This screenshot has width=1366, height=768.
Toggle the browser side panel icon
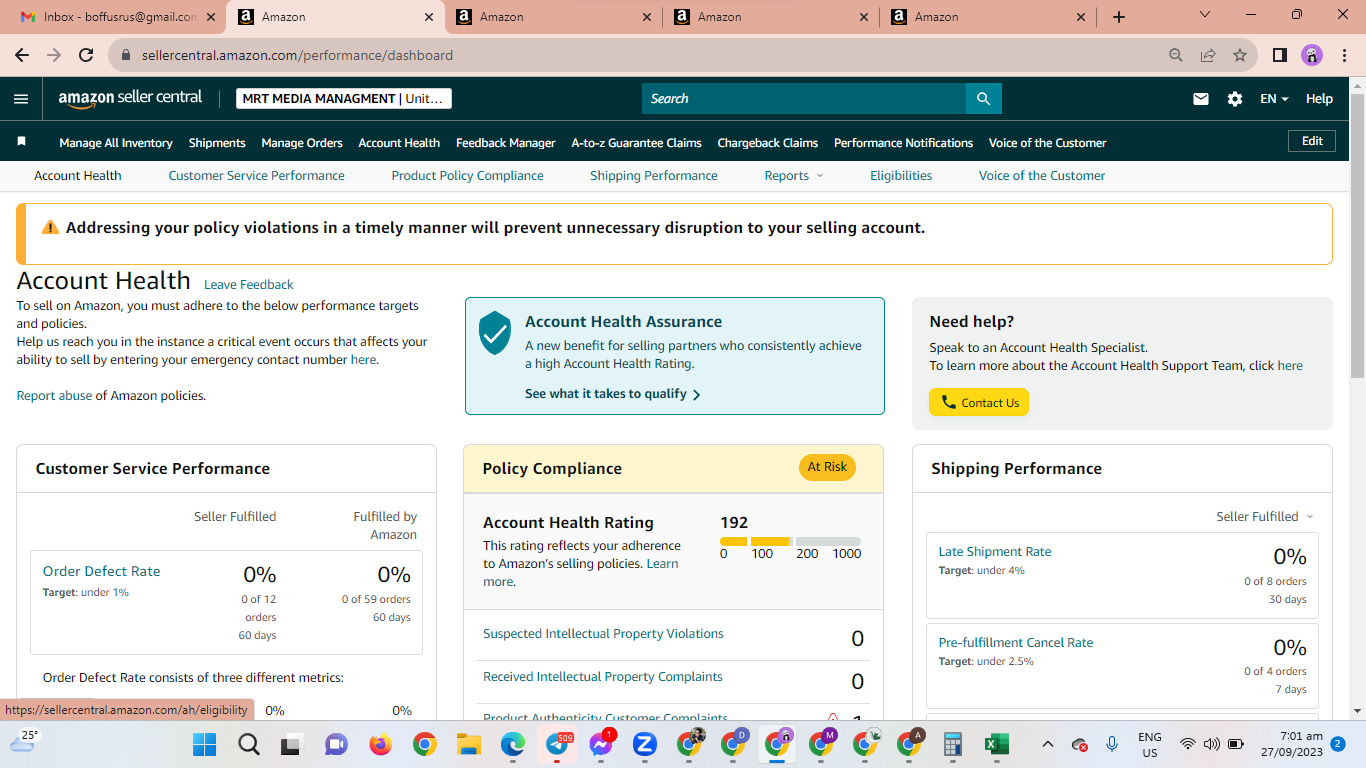pos(1279,56)
